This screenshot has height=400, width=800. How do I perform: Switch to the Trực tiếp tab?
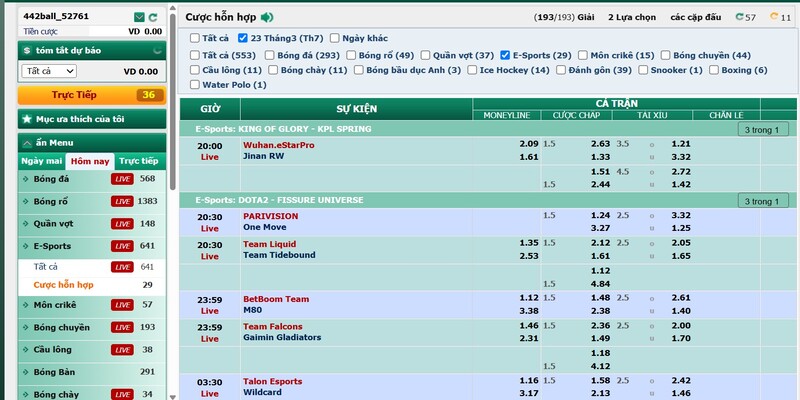click(139, 161)
